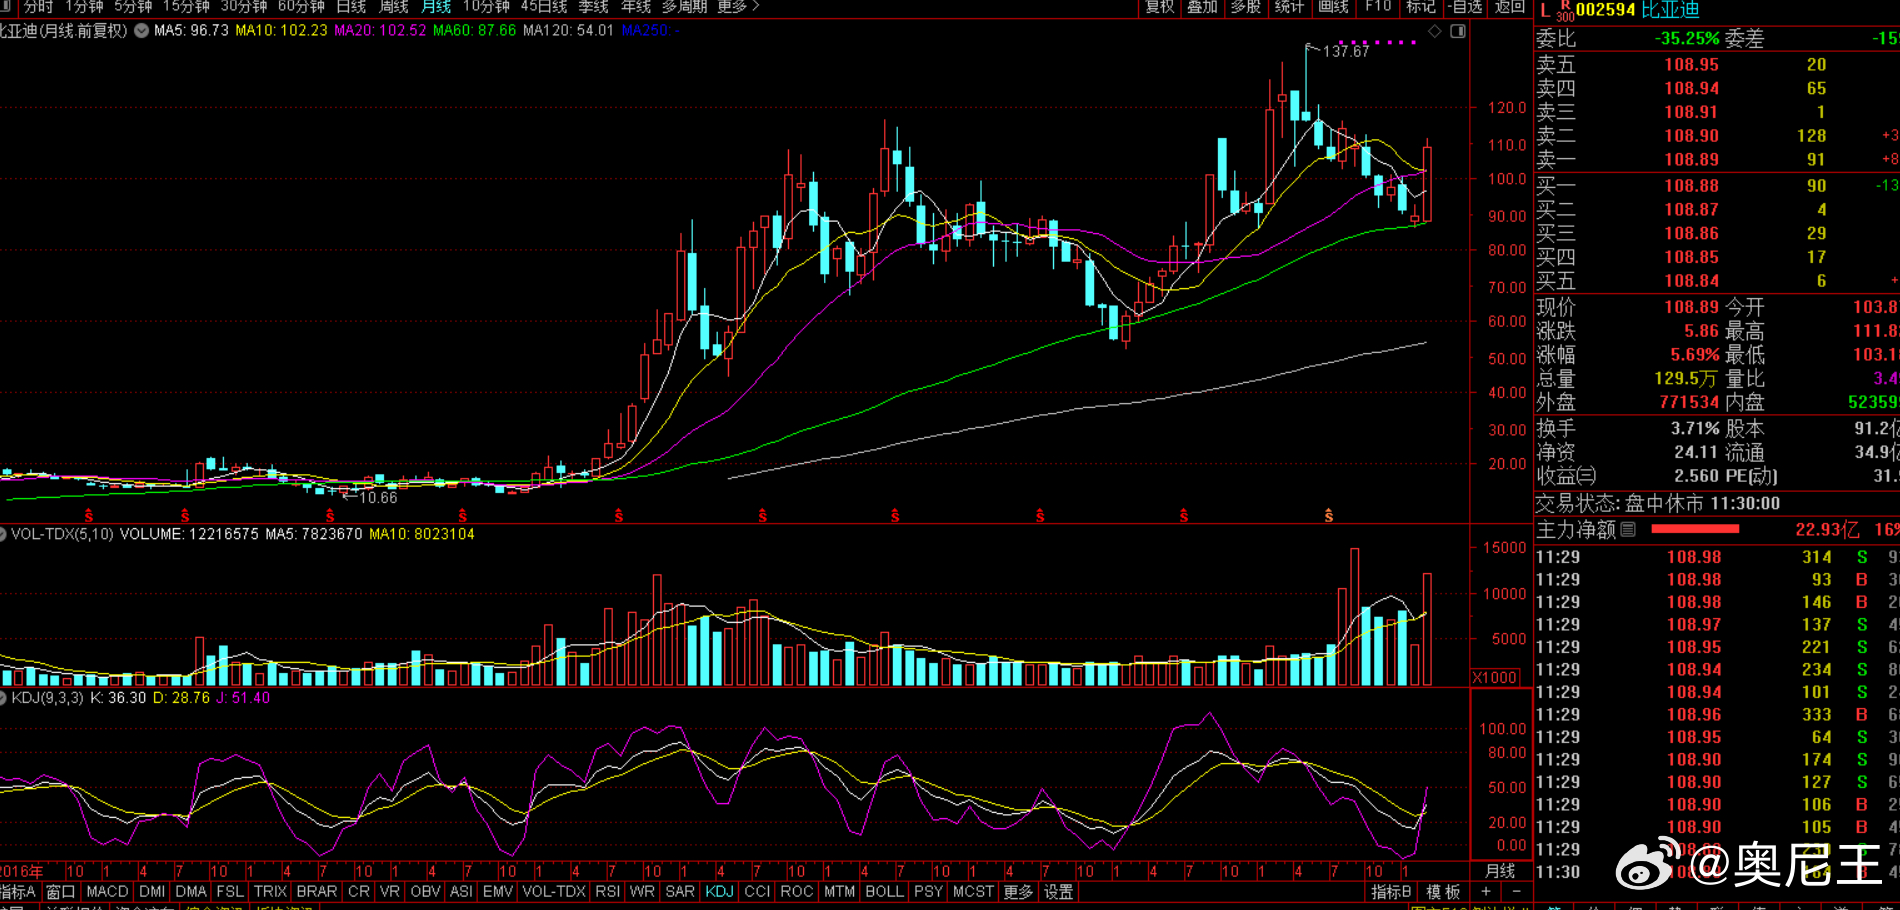This screenshot has width=1900, height=910.
Task: Click the KDJ panel circle icon
Action: [x=3, y=698]
